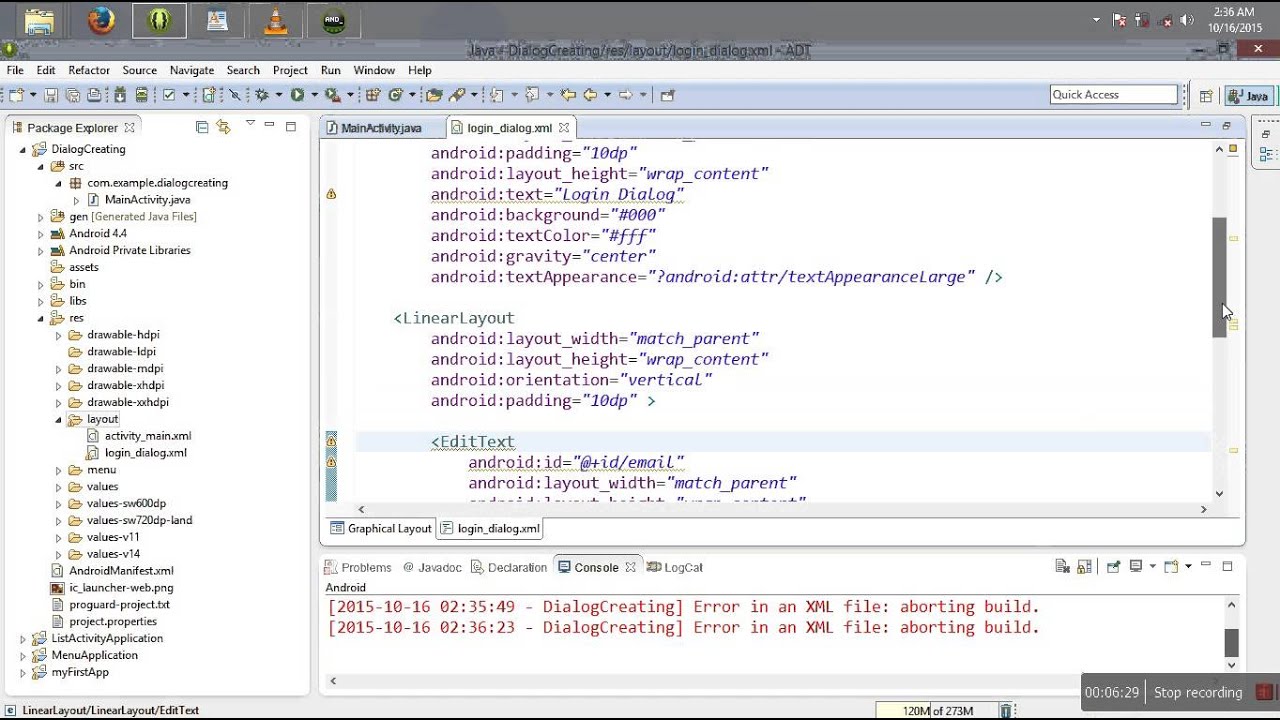
Task: Click the Save toolbar icon
Action: coord(50,95)
